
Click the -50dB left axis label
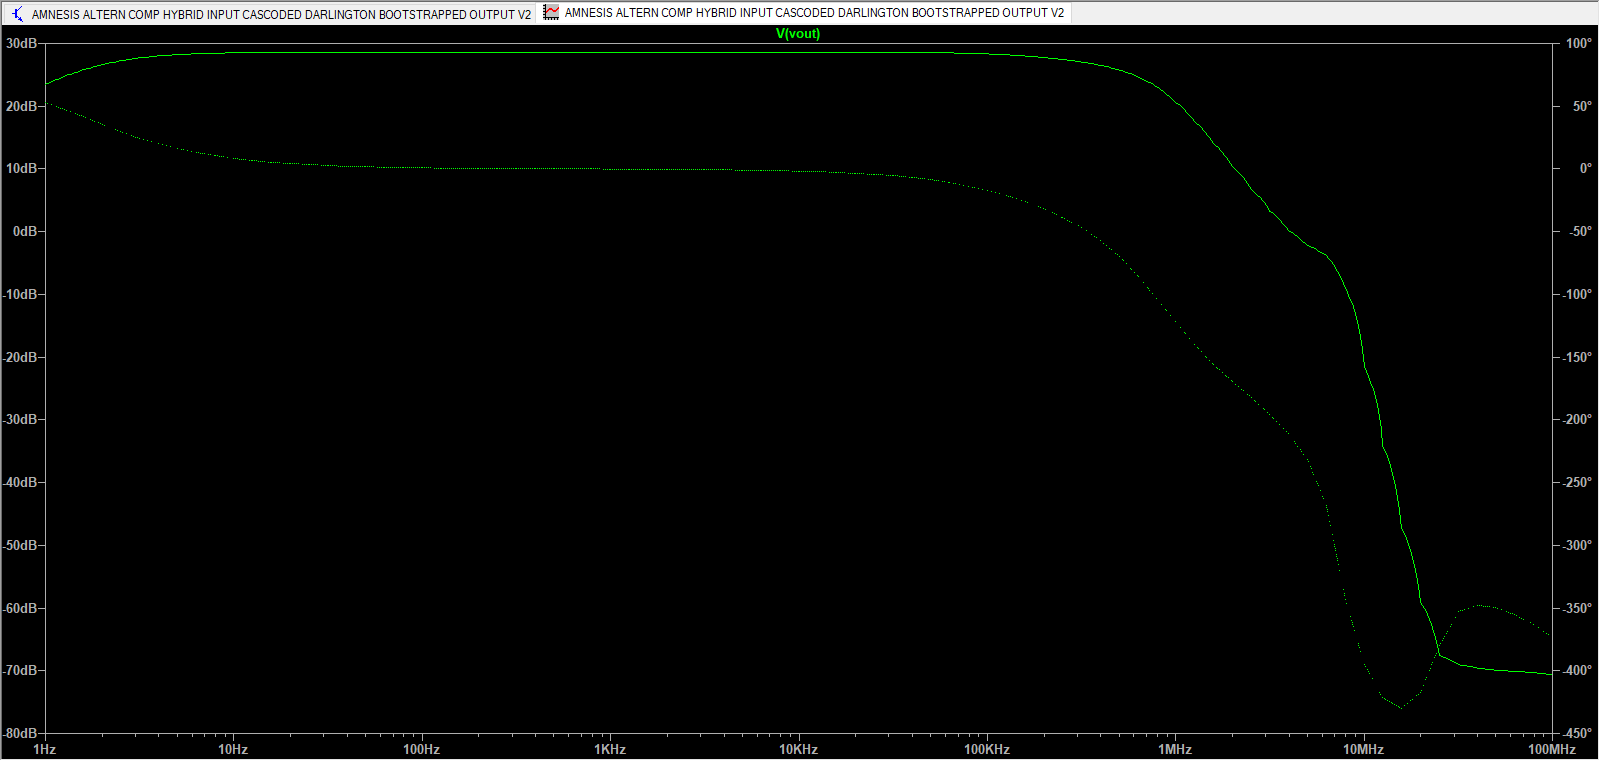tap(20, 545)
